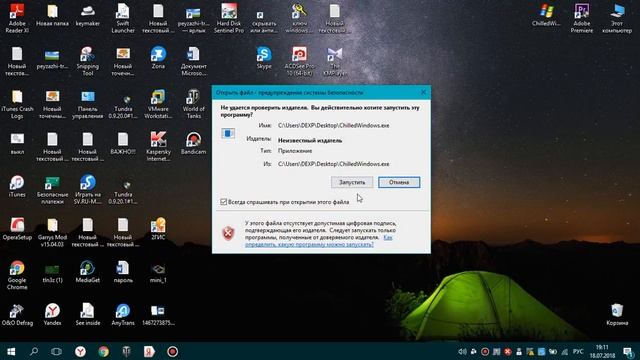Select the iTunes Crash Logs folder
This screenshot has height=360, width=640.
click(x=17, y=104)
